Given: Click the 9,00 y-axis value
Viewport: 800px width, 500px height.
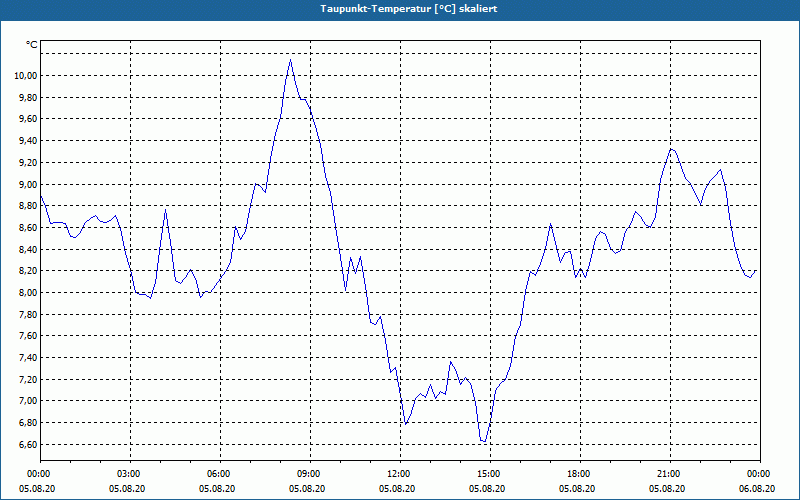Looking at the screenshot, I should pyautogui.click(x=28, y=184).
